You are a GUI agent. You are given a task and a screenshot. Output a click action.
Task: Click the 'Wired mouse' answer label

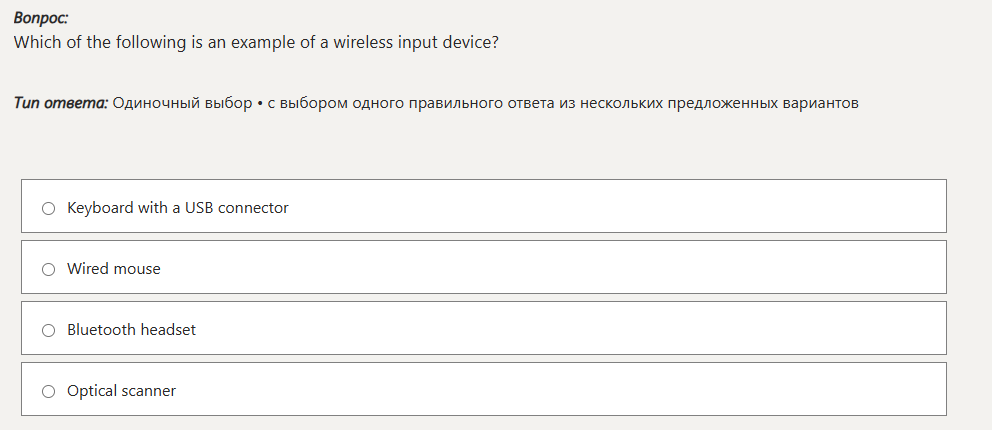(113, 269)
